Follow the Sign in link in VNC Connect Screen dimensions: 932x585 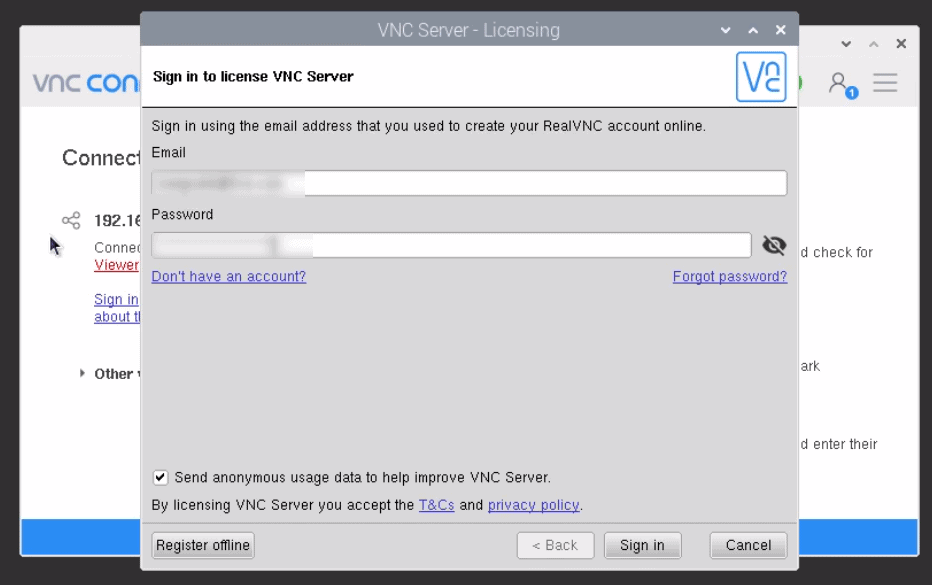[116, 299]
